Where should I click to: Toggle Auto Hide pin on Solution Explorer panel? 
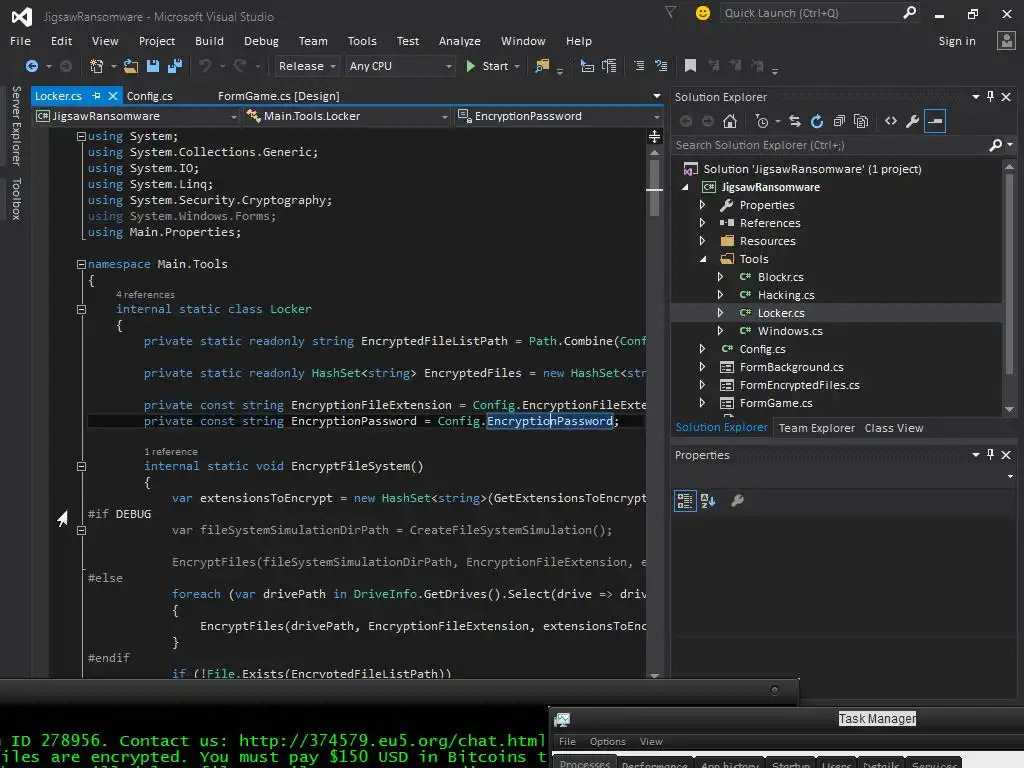click(x=991, y=97)
